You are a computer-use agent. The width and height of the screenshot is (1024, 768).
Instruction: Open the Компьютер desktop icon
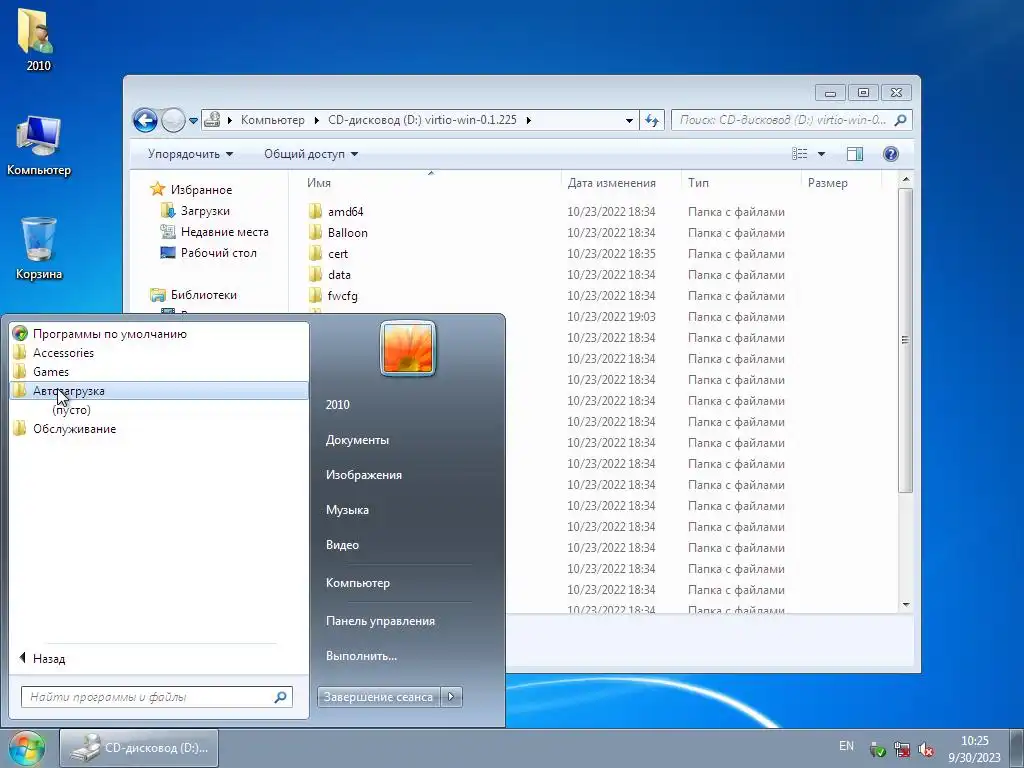pos(39,146)
